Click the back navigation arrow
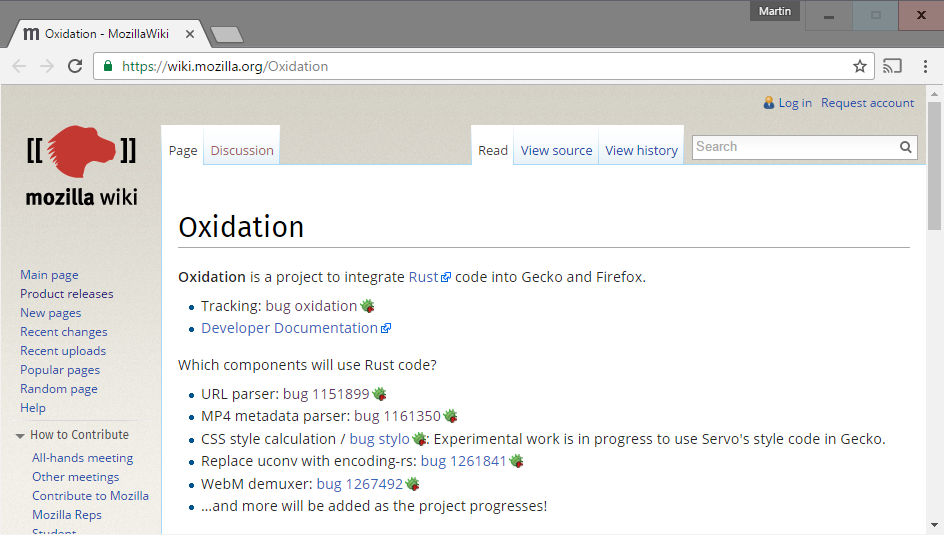Screen dimensions: 944x535 tap(19, 67)
